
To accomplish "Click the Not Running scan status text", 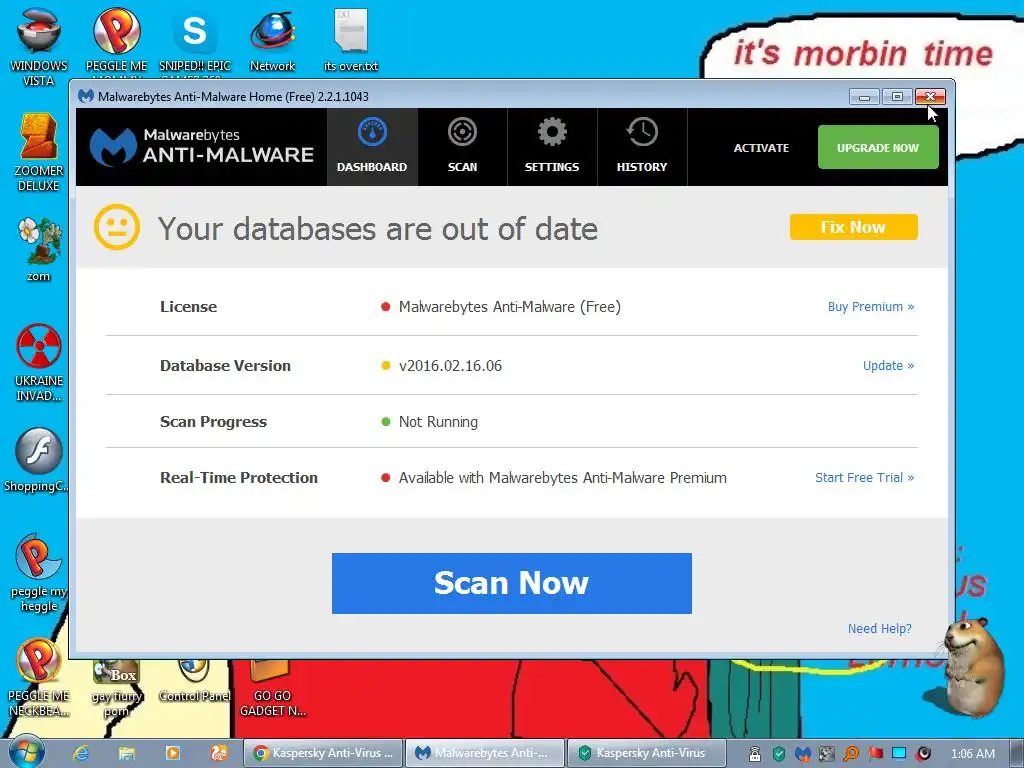I will [x=438, y=422].
